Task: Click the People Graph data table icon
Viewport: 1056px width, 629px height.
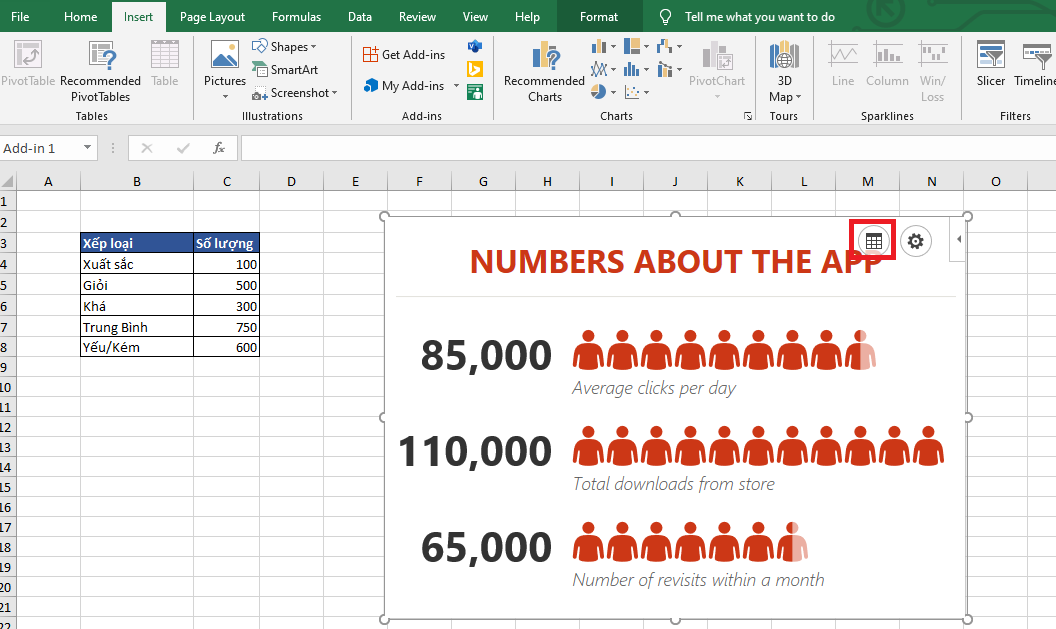Action: pos(874,241)
